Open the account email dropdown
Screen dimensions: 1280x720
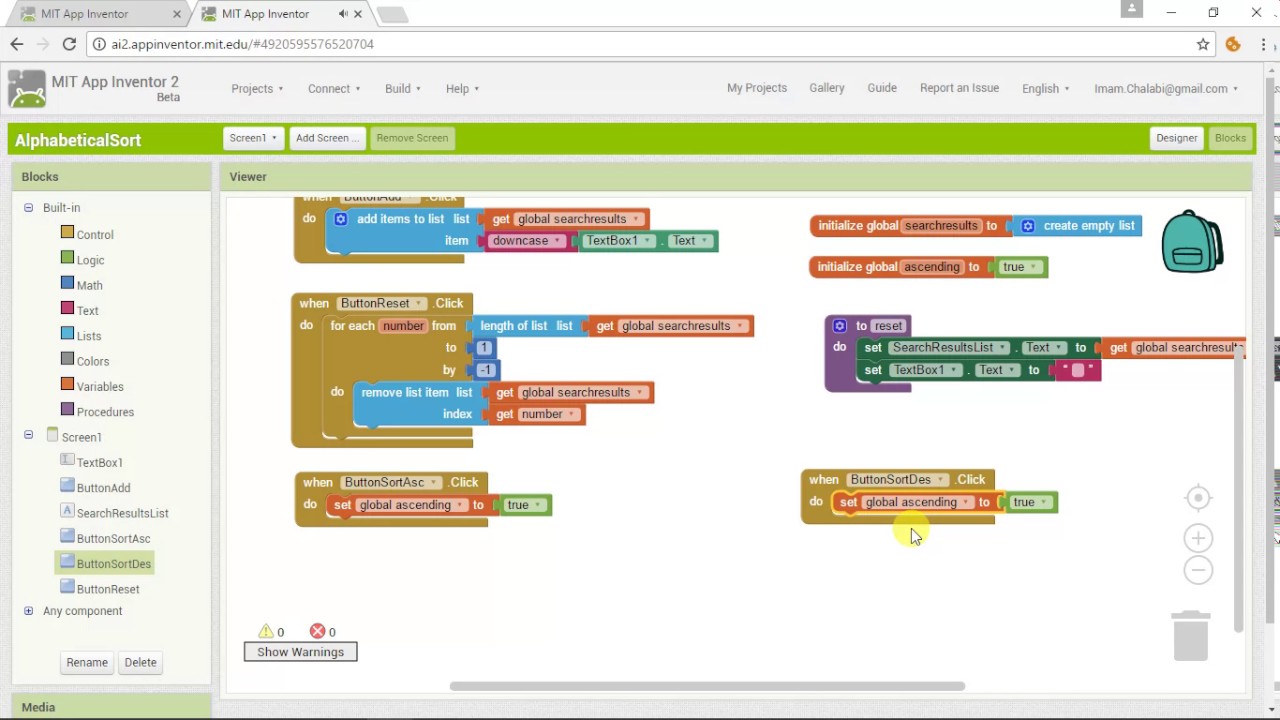[1166, 89]
